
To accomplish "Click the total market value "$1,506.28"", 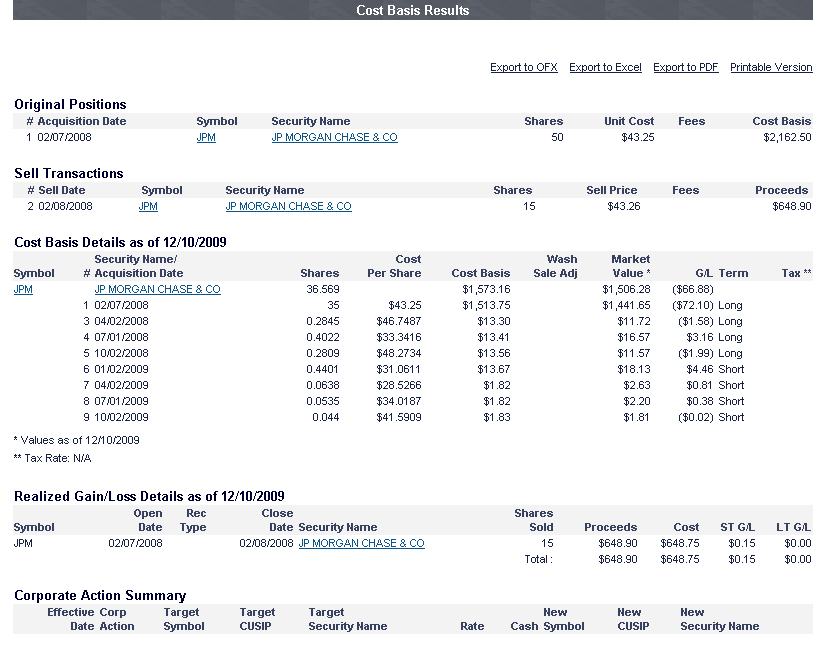I will [x=626, y=289].
